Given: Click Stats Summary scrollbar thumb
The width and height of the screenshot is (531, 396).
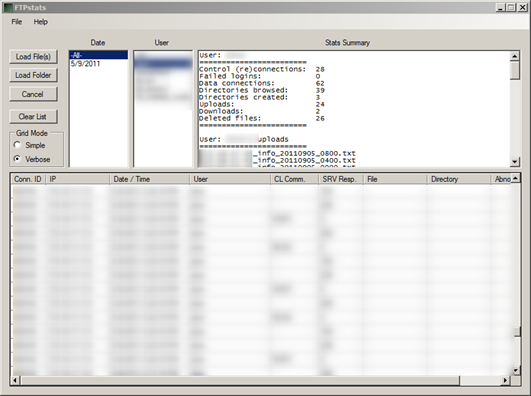Looking at the screenshot, I should pos(514,70).
